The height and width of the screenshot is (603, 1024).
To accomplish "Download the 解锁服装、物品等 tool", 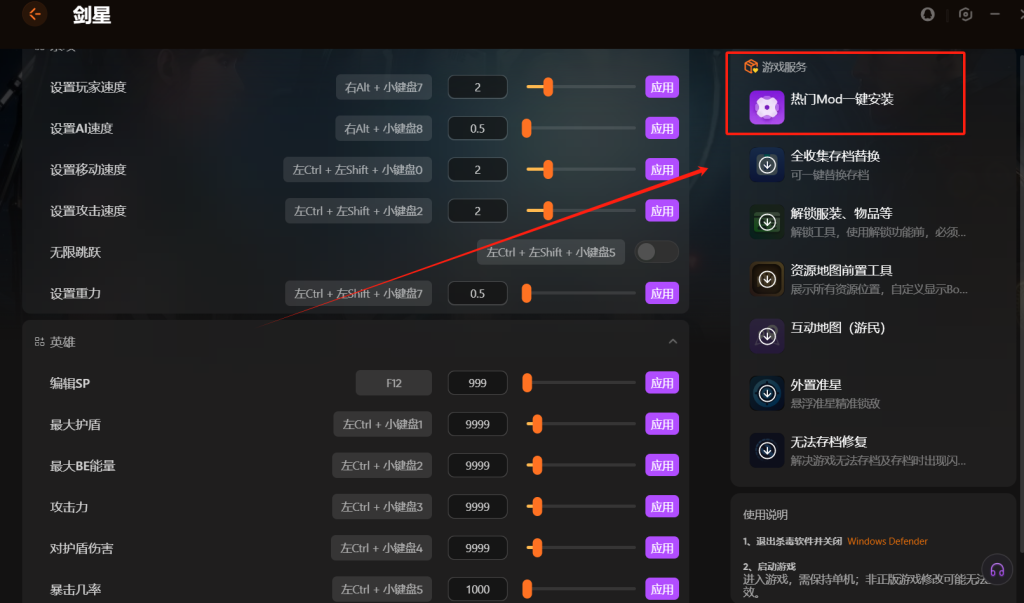I will (767, 222).
